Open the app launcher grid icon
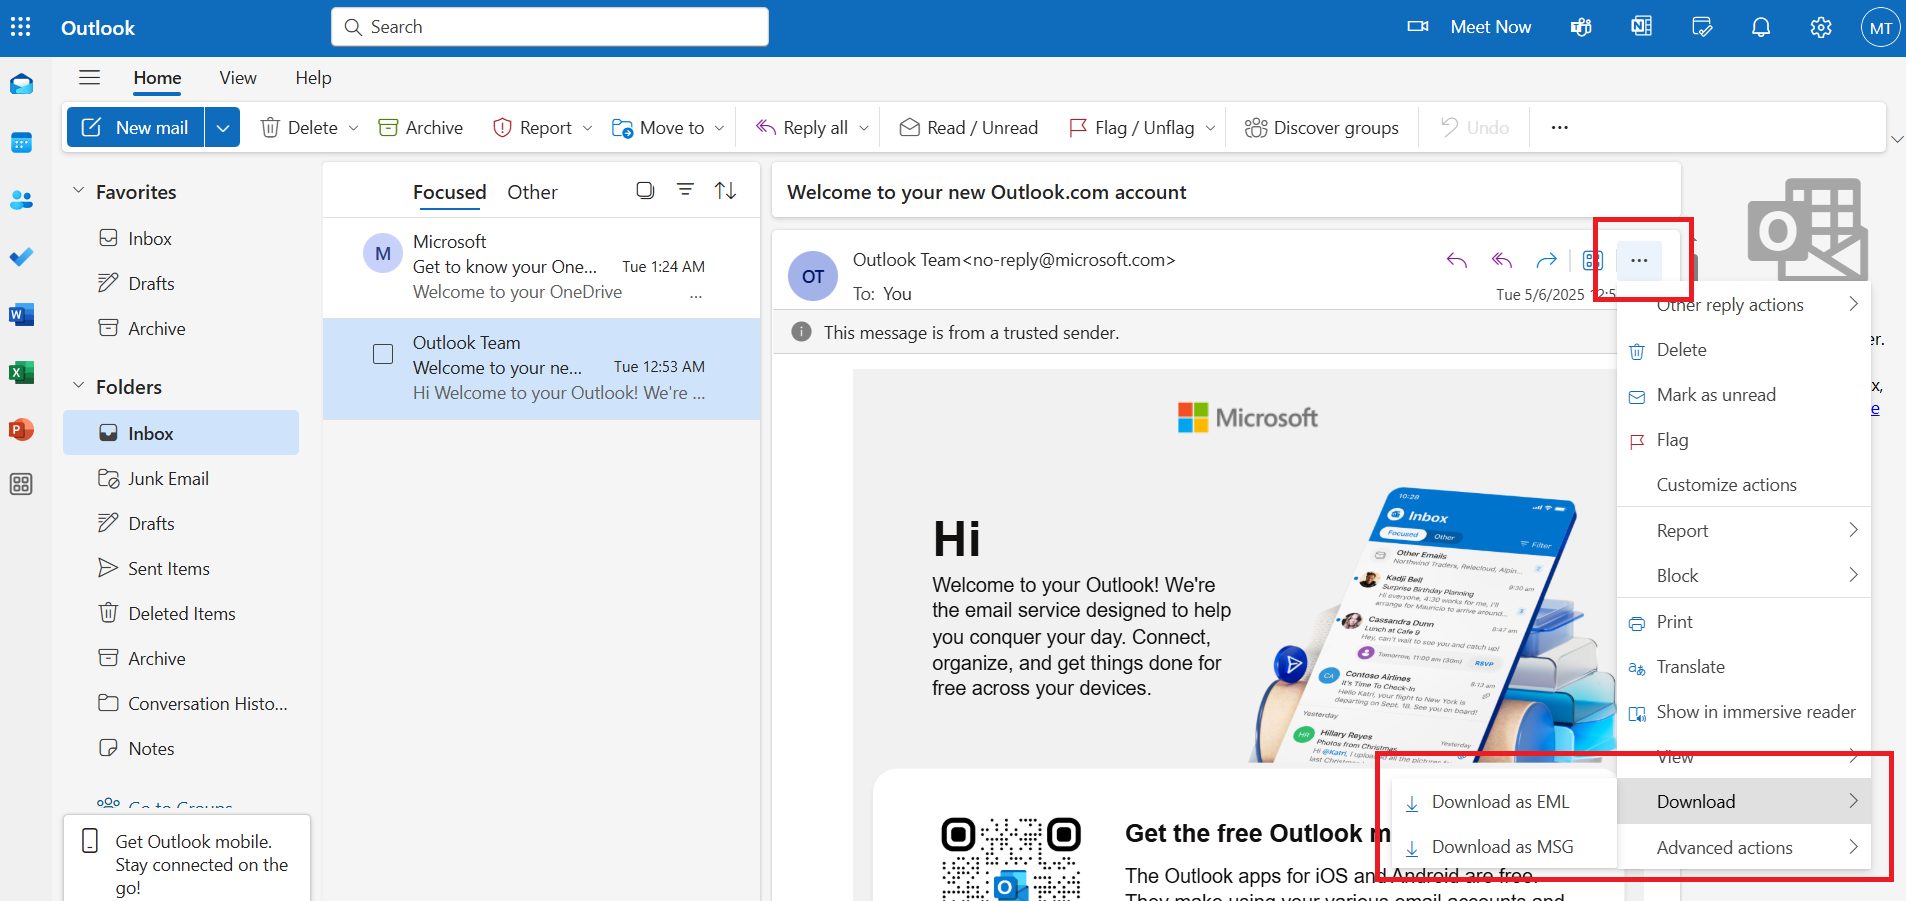 pyautogui.click(x=21, y=27)
